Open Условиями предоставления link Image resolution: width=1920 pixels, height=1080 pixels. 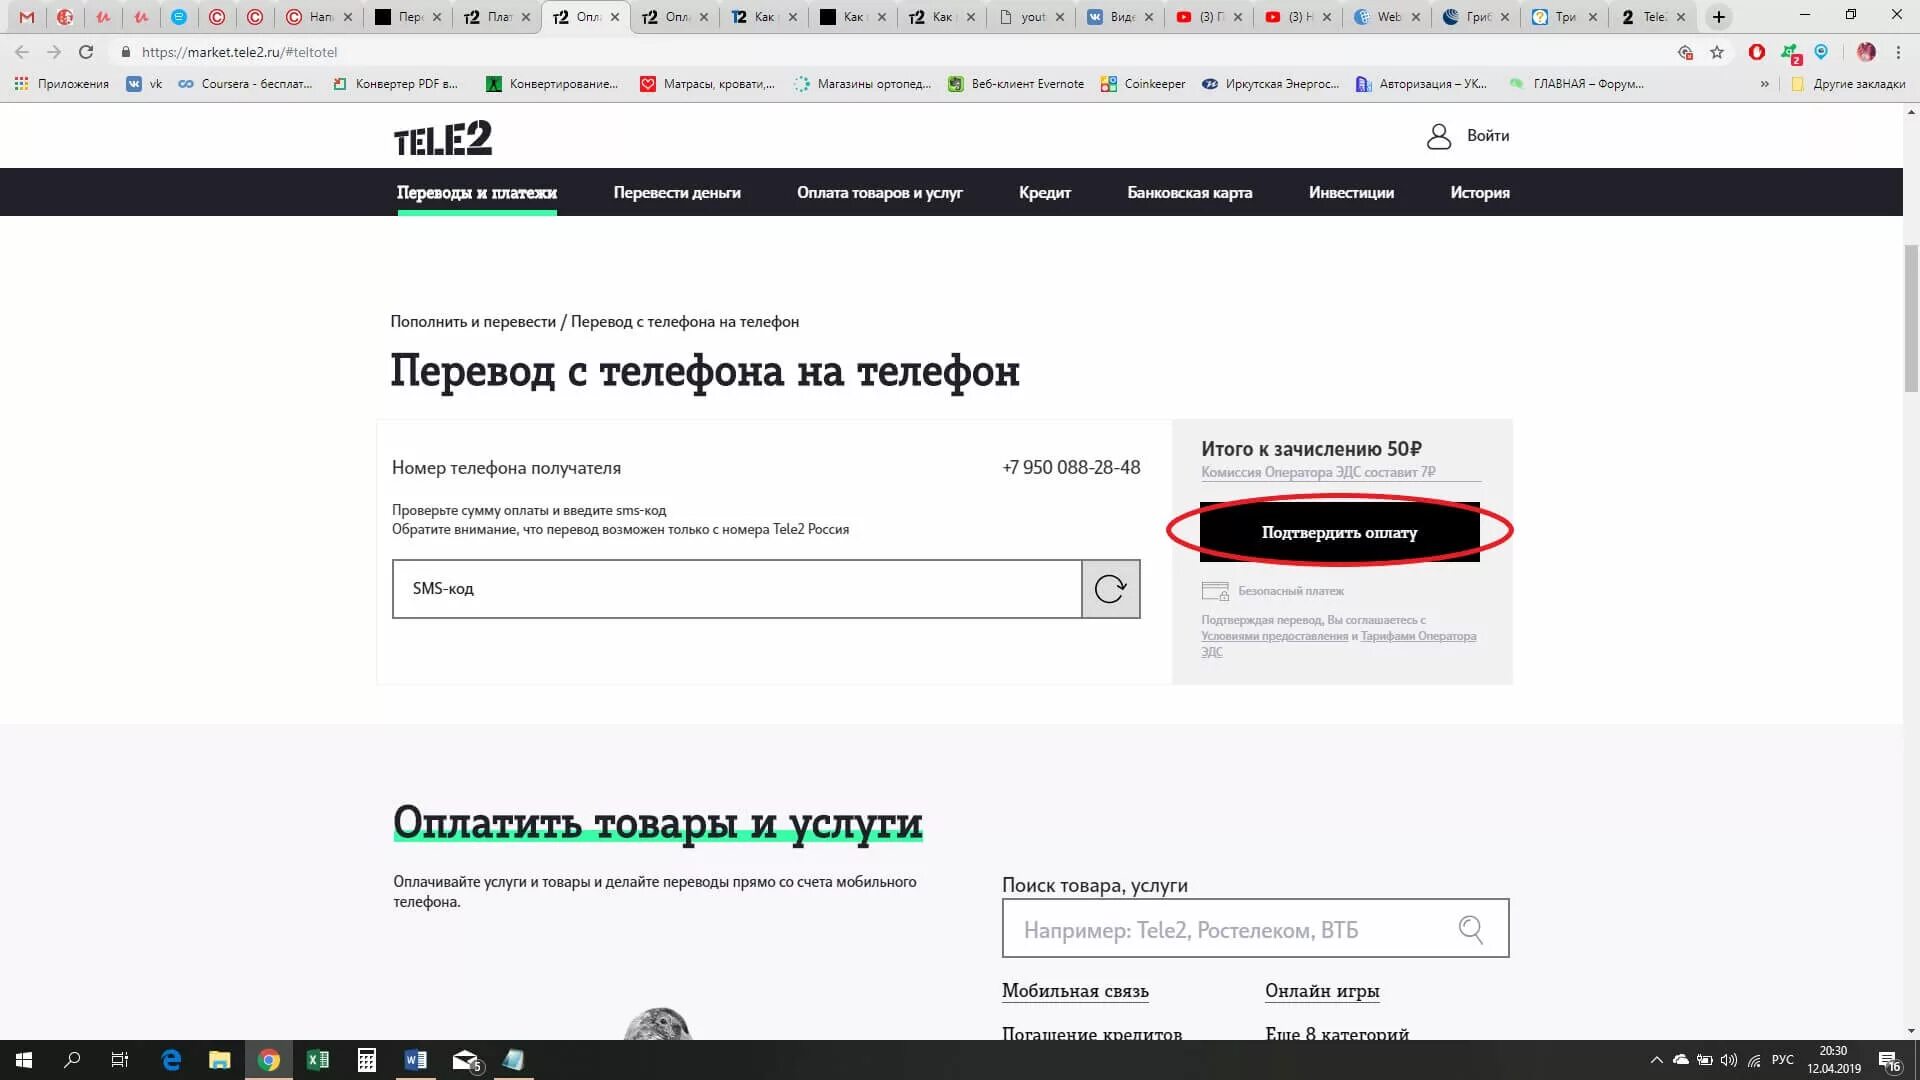1274,636
